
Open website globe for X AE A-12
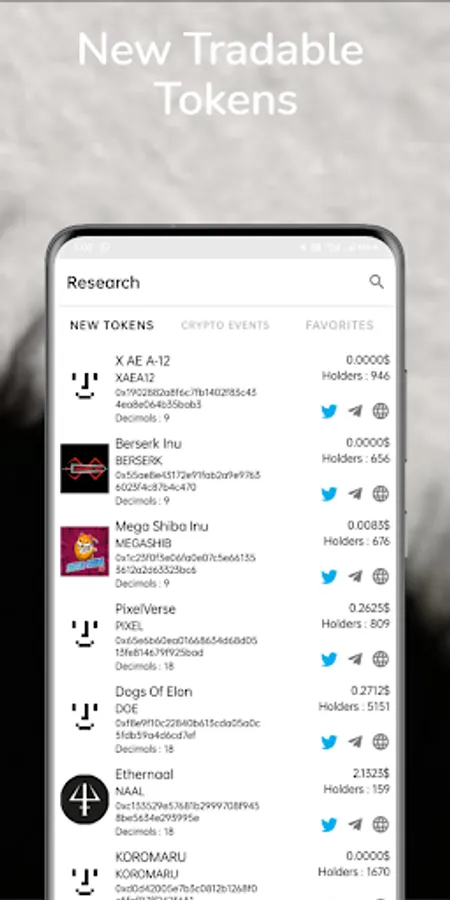click(381, 411)
